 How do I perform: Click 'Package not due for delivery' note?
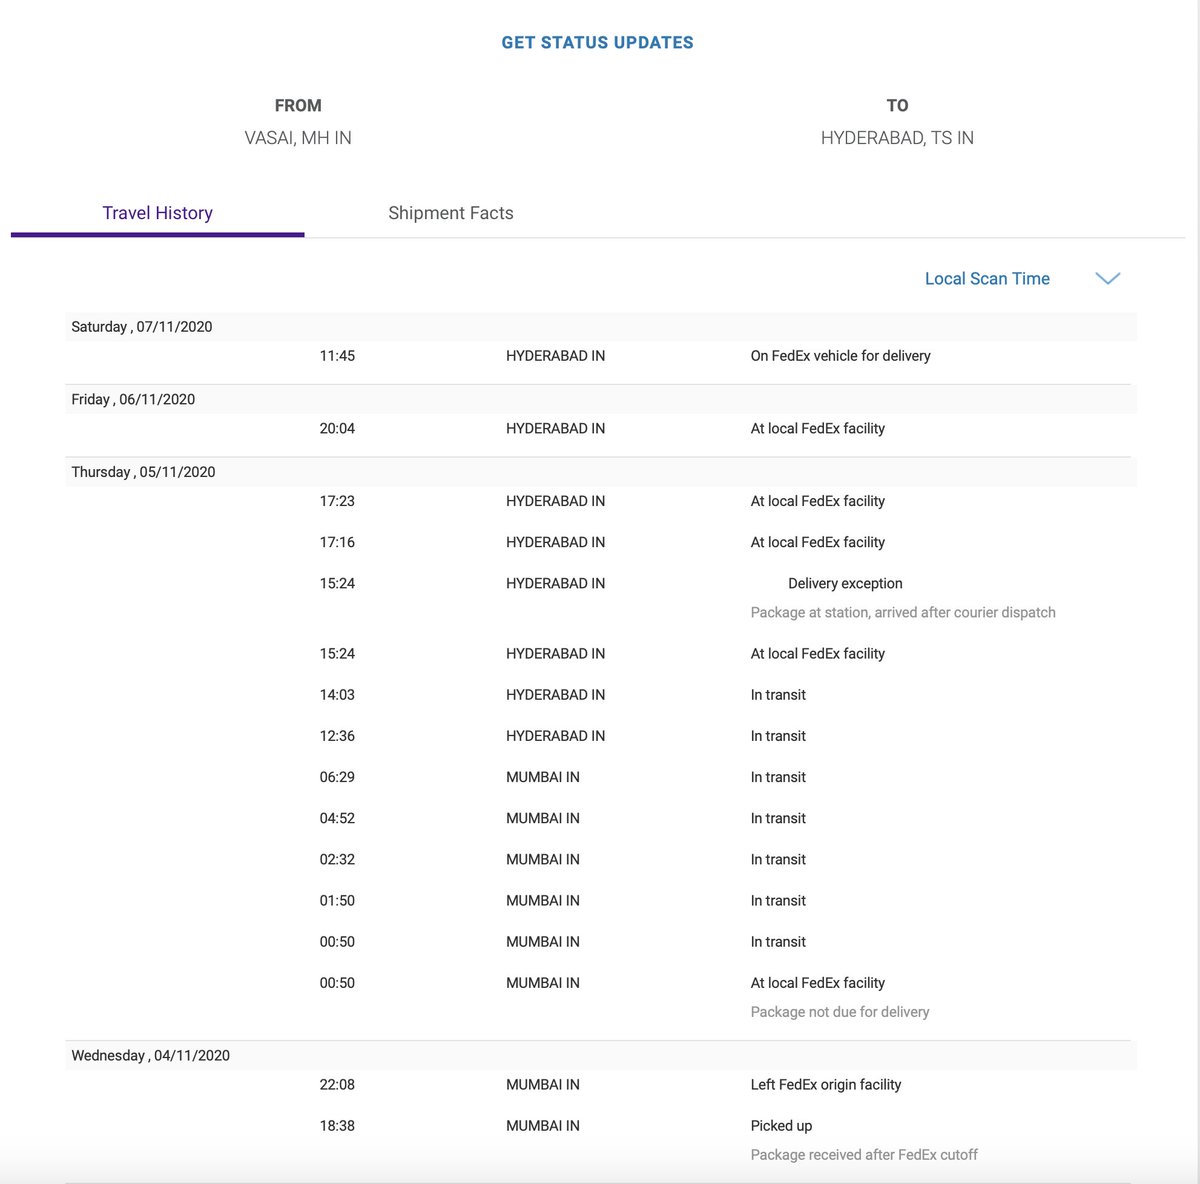click(x=840, y=1012)
